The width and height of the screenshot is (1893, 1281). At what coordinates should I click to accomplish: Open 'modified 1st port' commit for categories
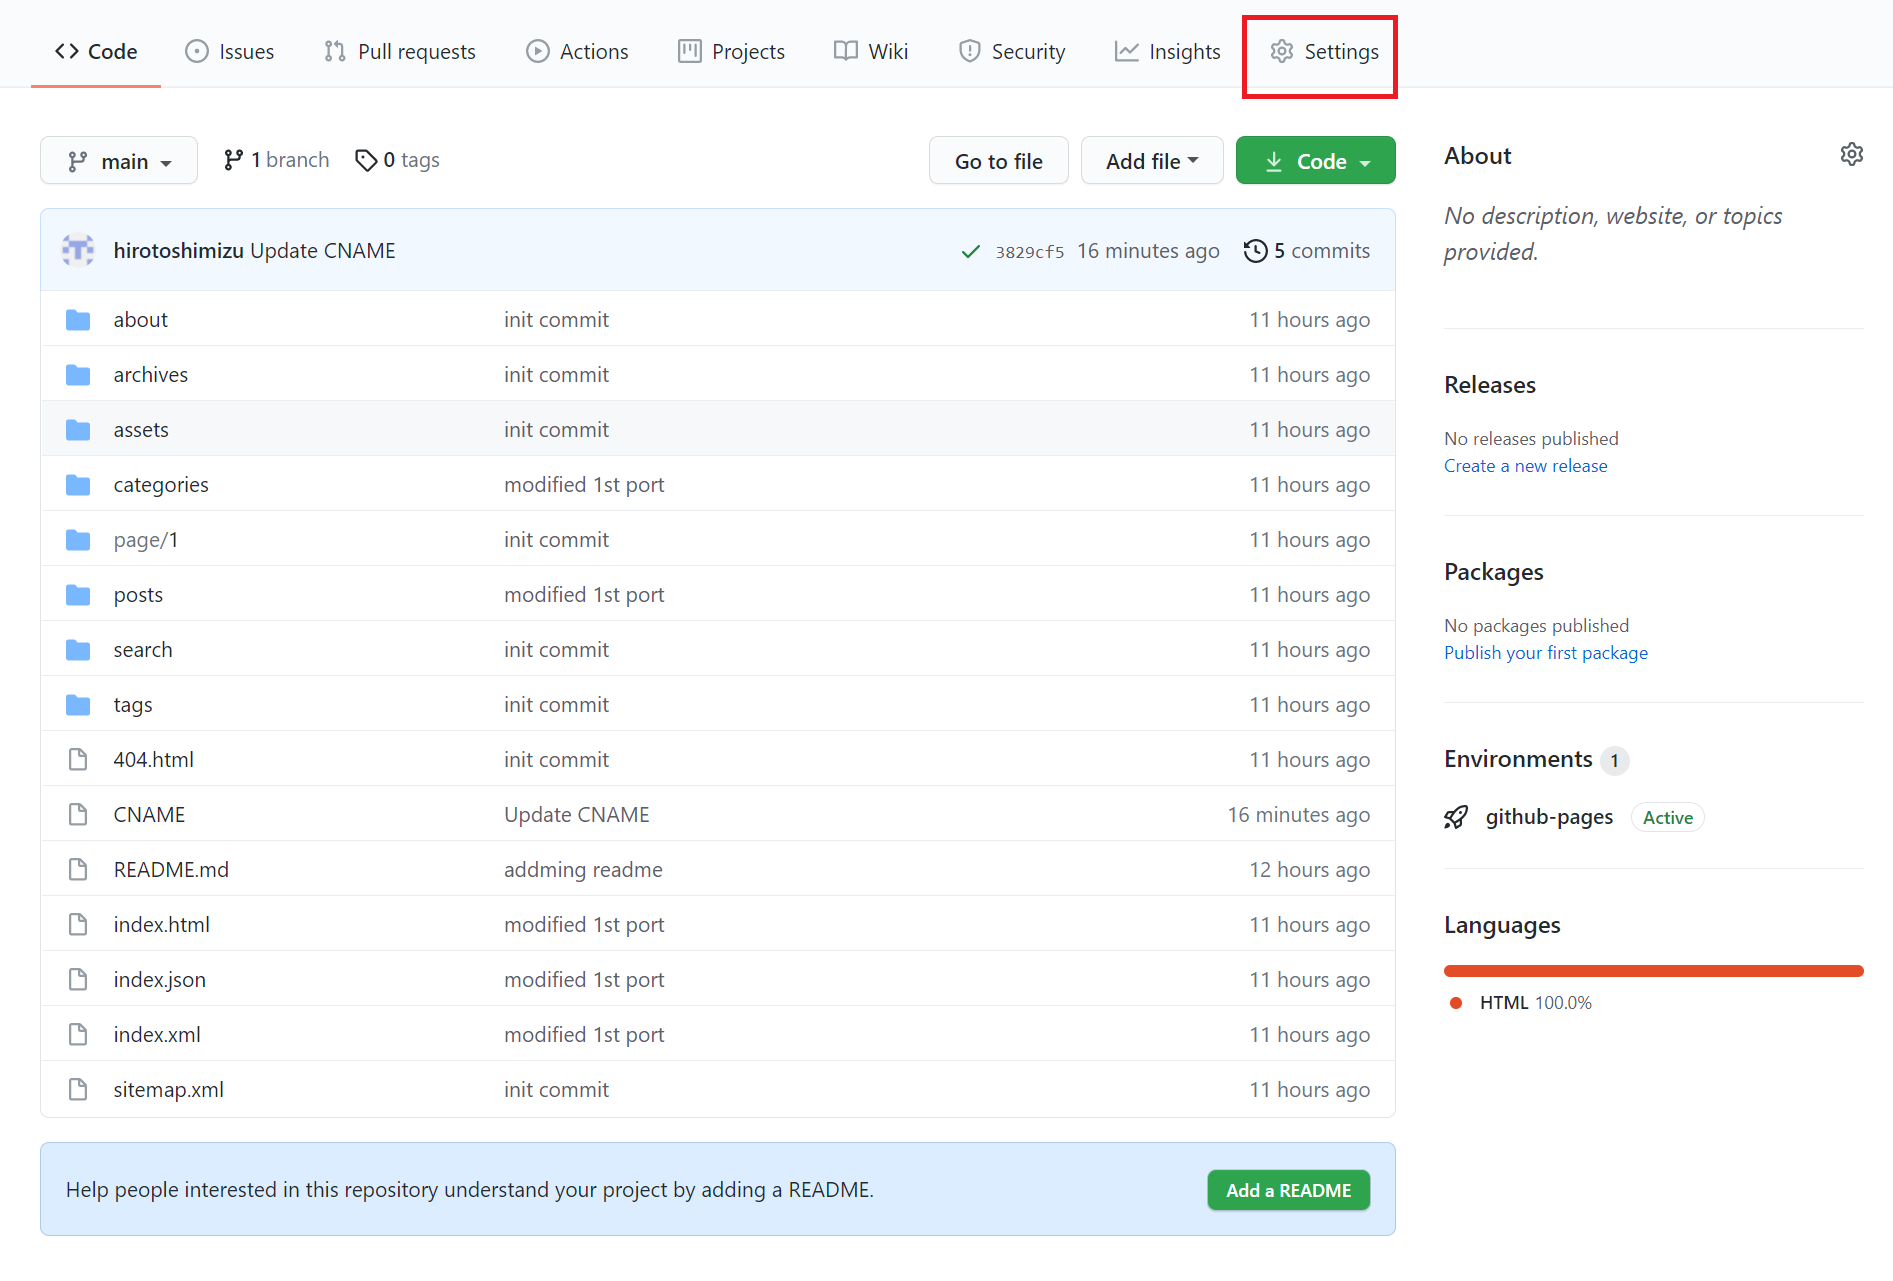[x=584, y=484]
